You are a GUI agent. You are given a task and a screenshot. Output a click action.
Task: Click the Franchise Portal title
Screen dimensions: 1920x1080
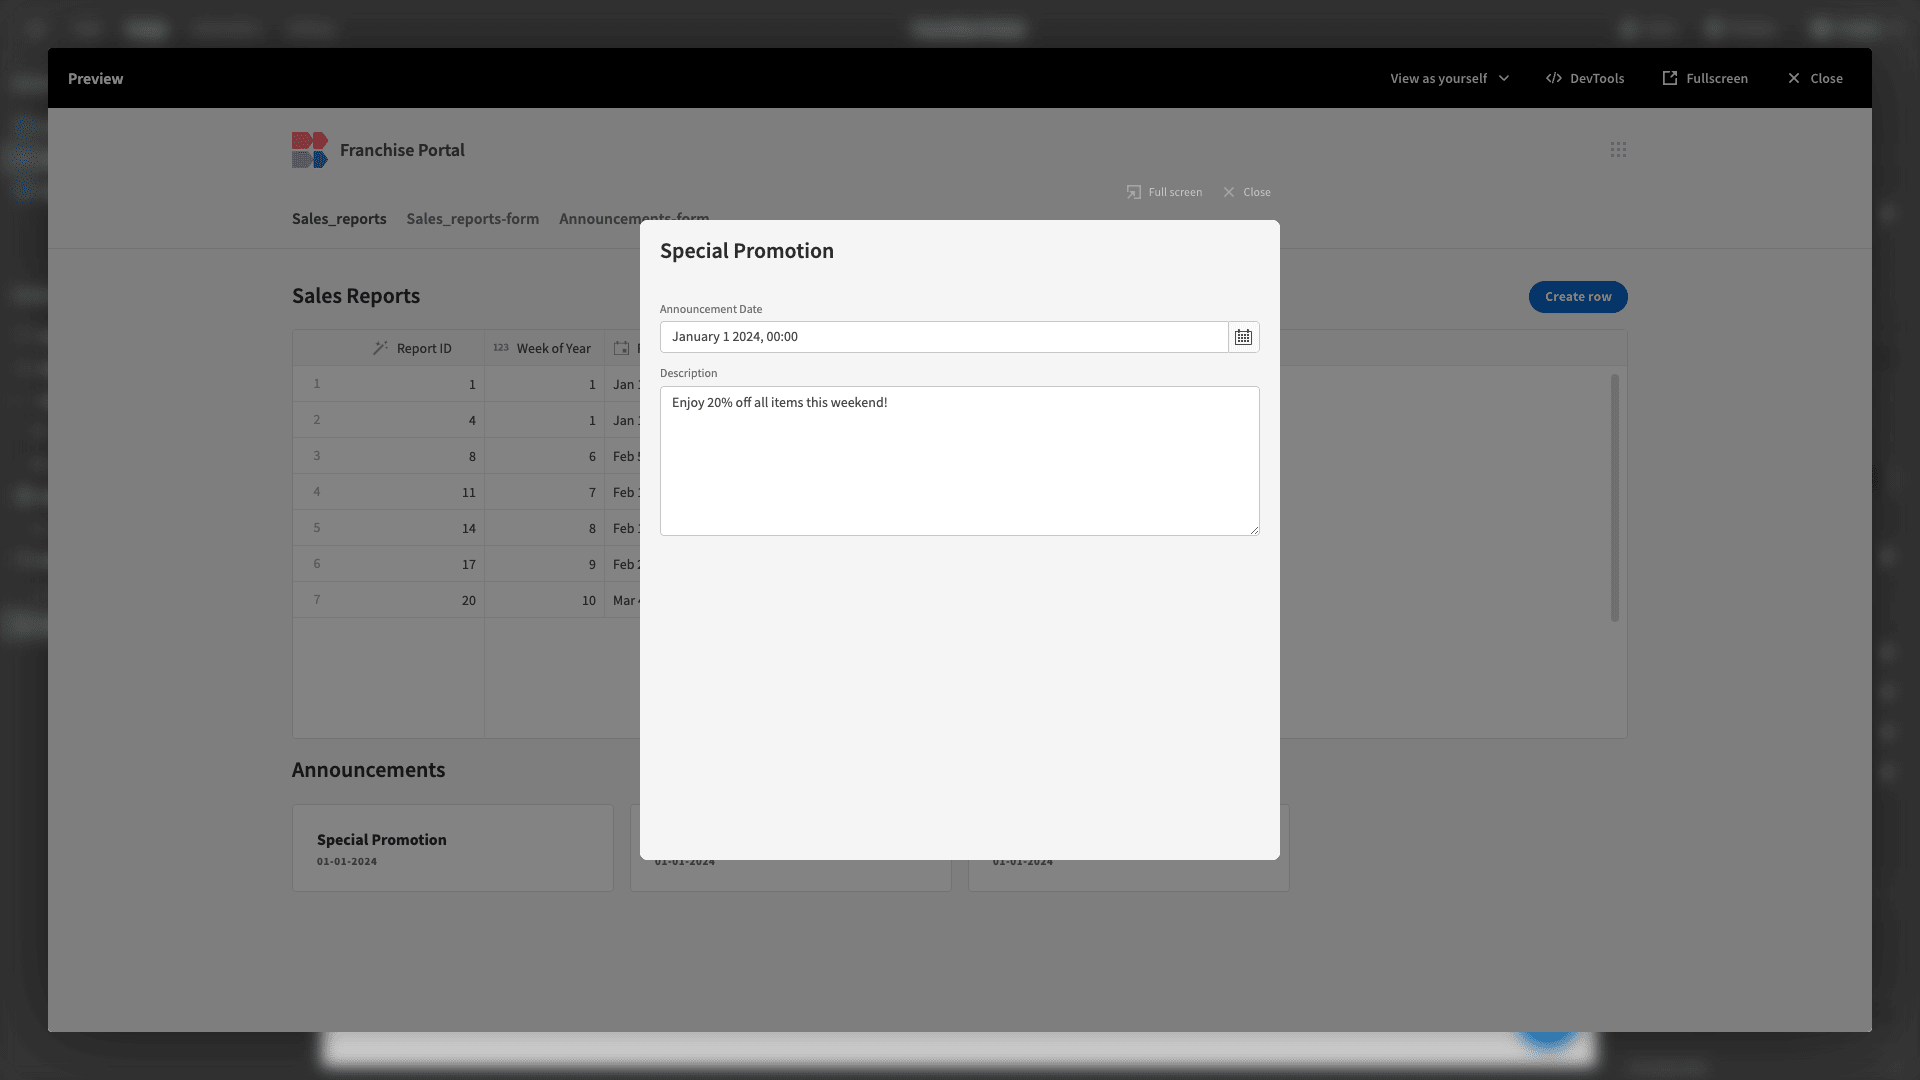pos(402,150)
